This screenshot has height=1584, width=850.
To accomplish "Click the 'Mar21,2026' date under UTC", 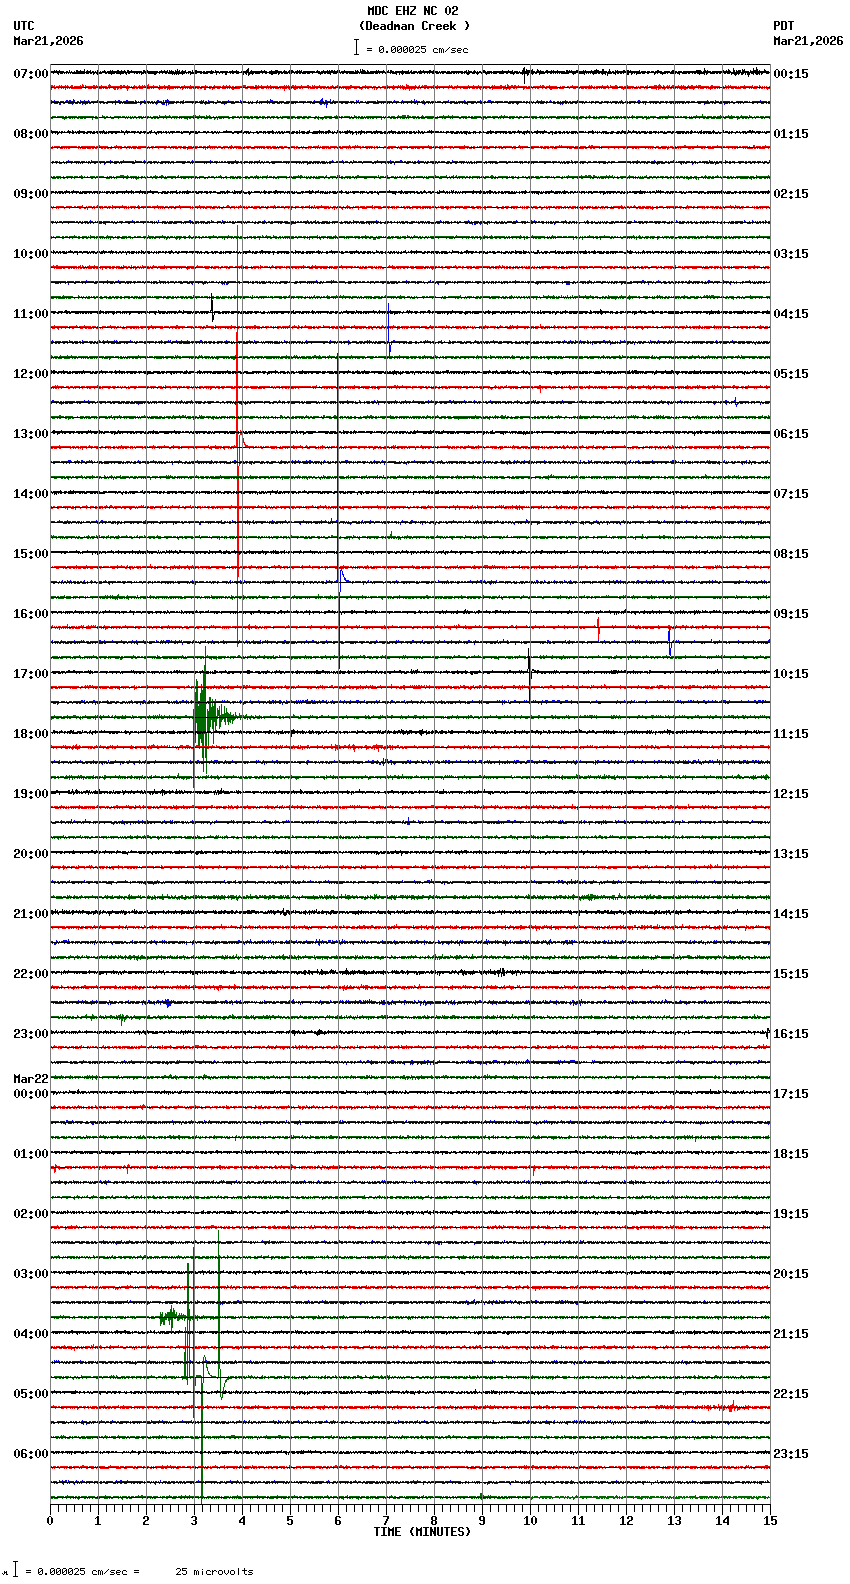I will point(48,41).
